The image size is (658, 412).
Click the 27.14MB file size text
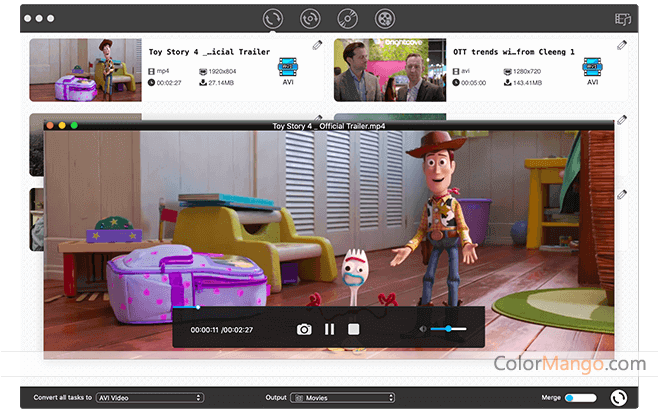click(221, 83)
